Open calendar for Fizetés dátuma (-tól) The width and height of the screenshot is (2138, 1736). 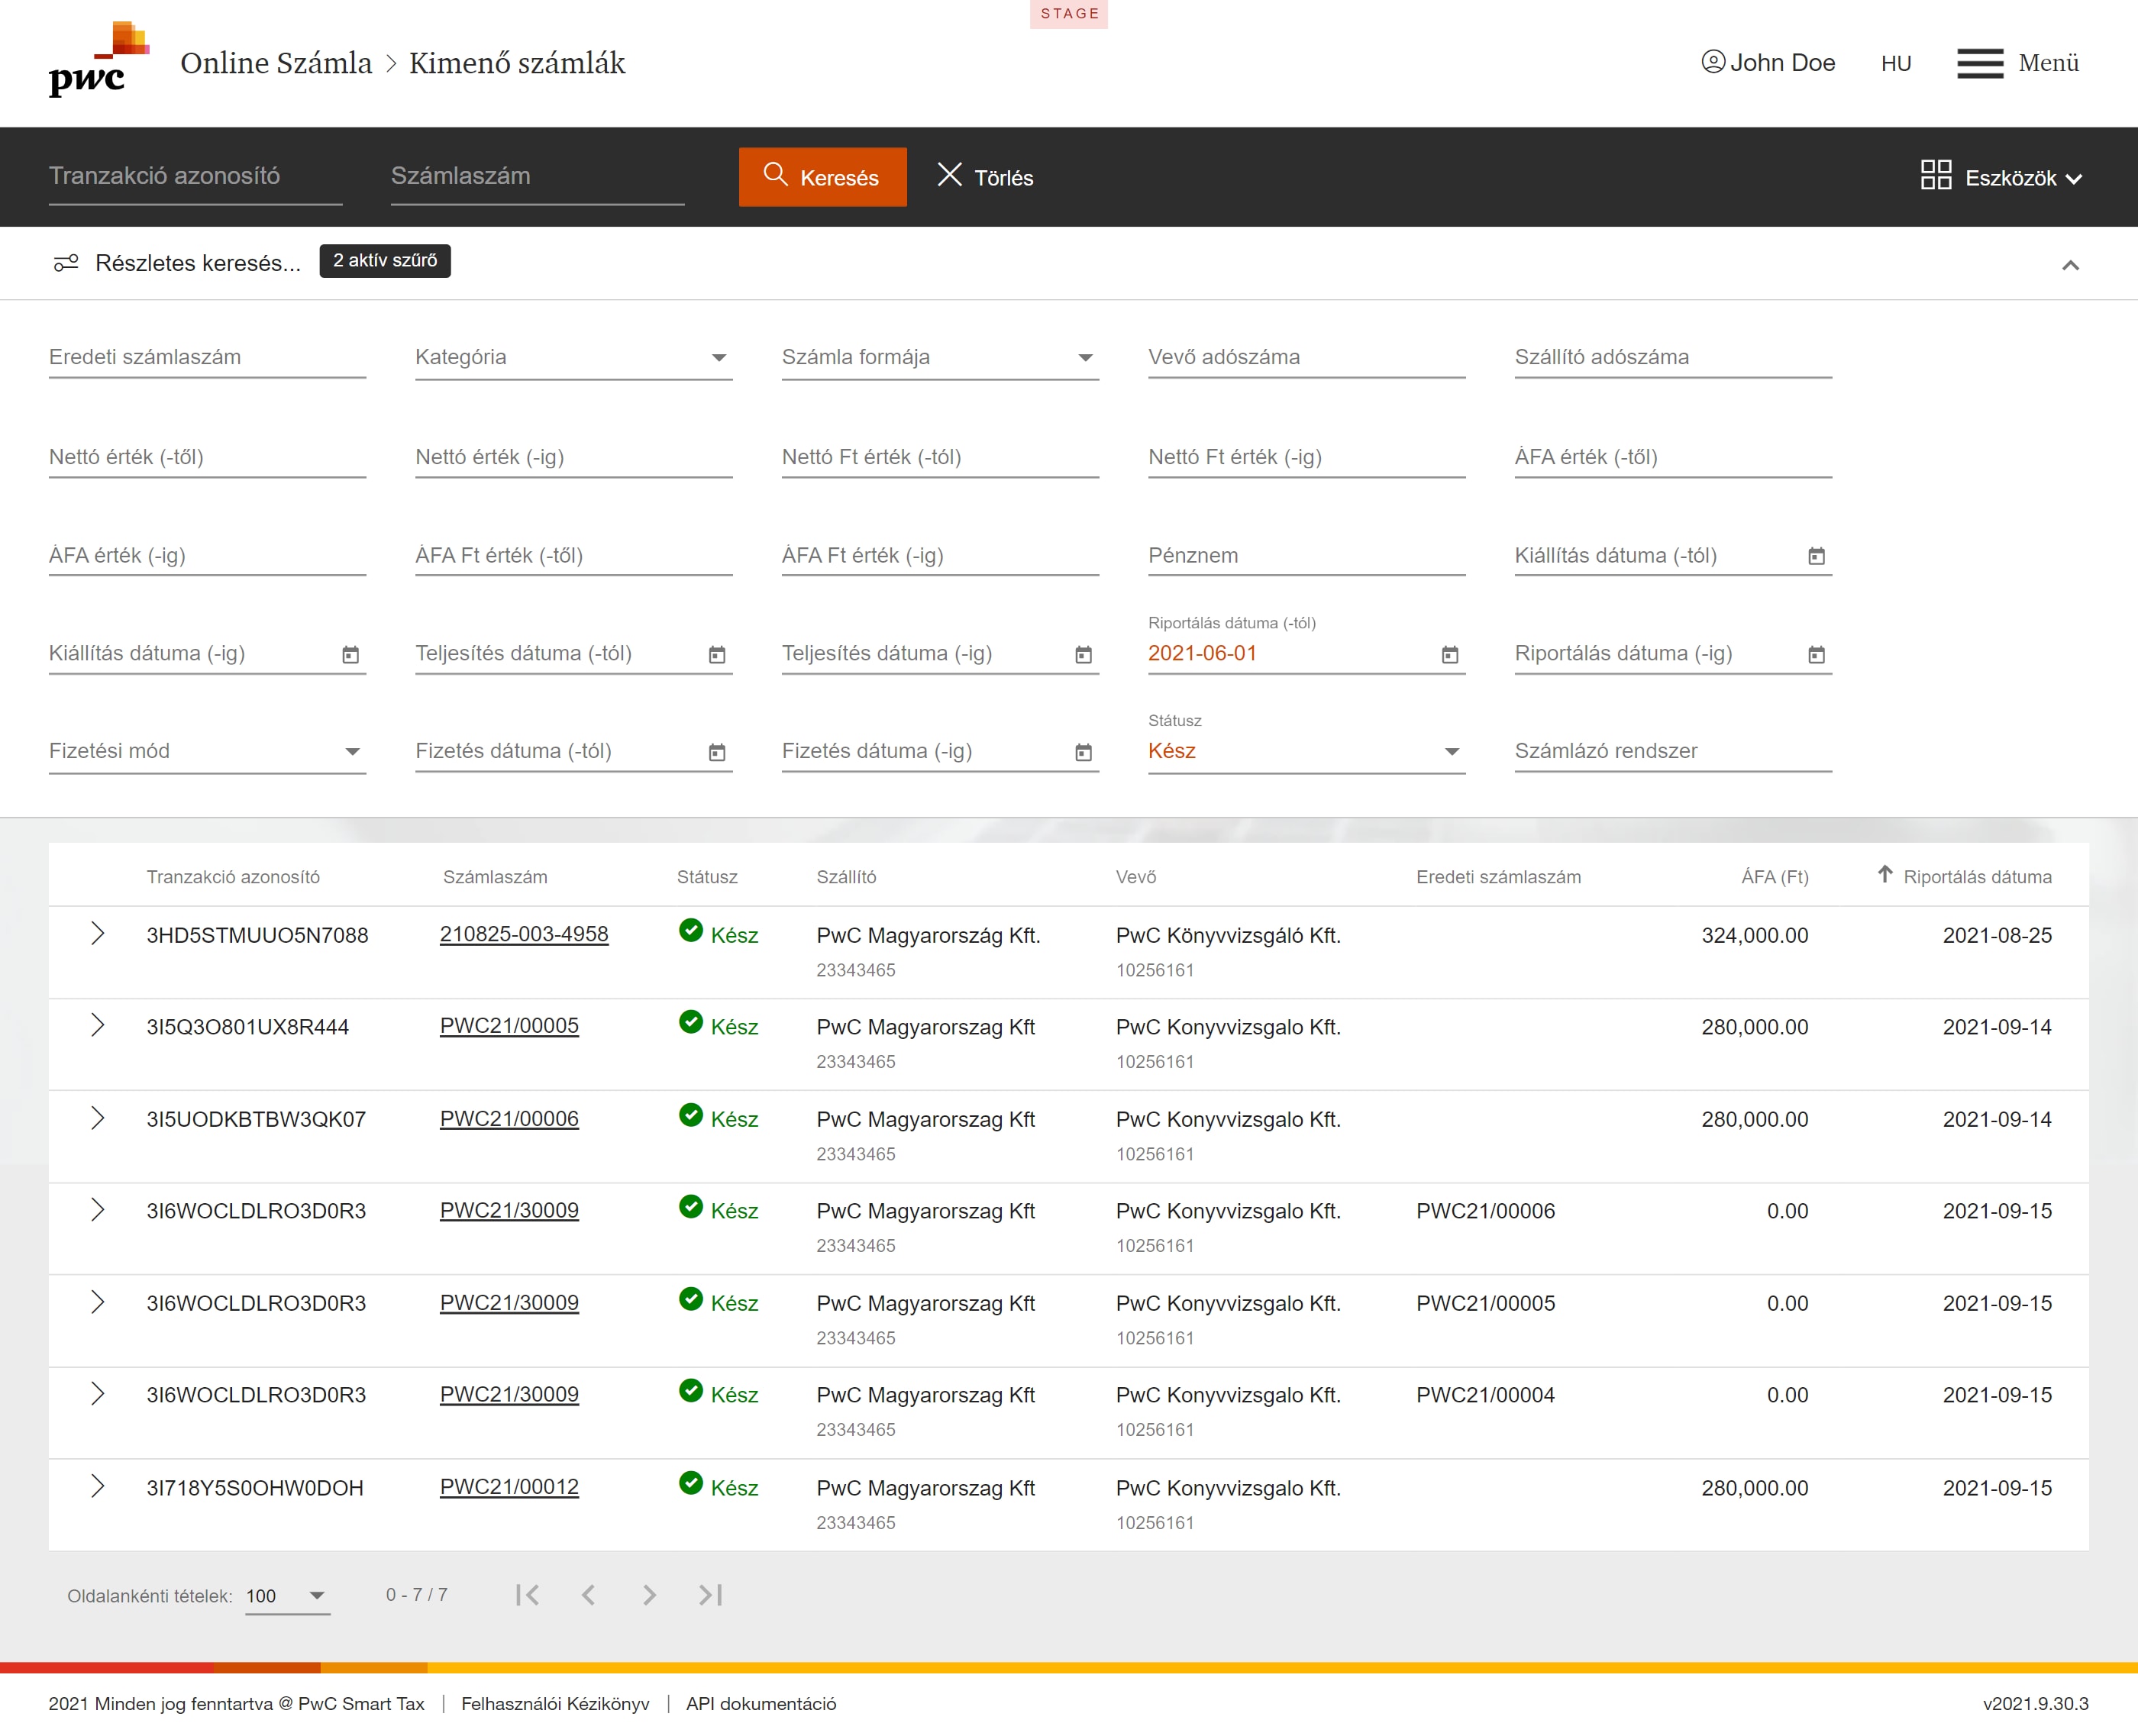[717, 752]
